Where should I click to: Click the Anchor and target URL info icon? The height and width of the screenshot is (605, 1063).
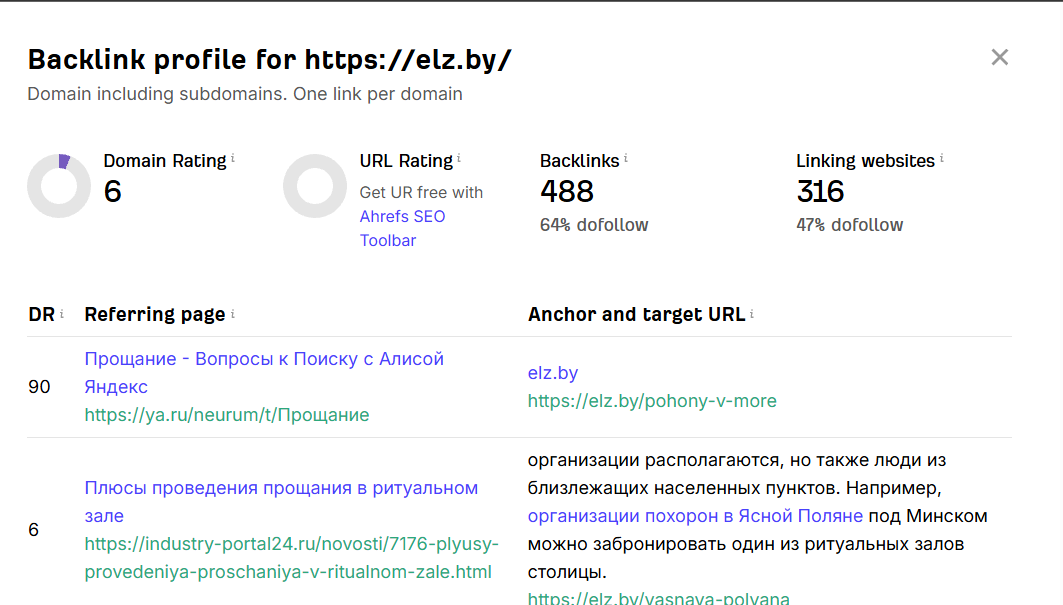pyautogui.click(x=752, y=313)
